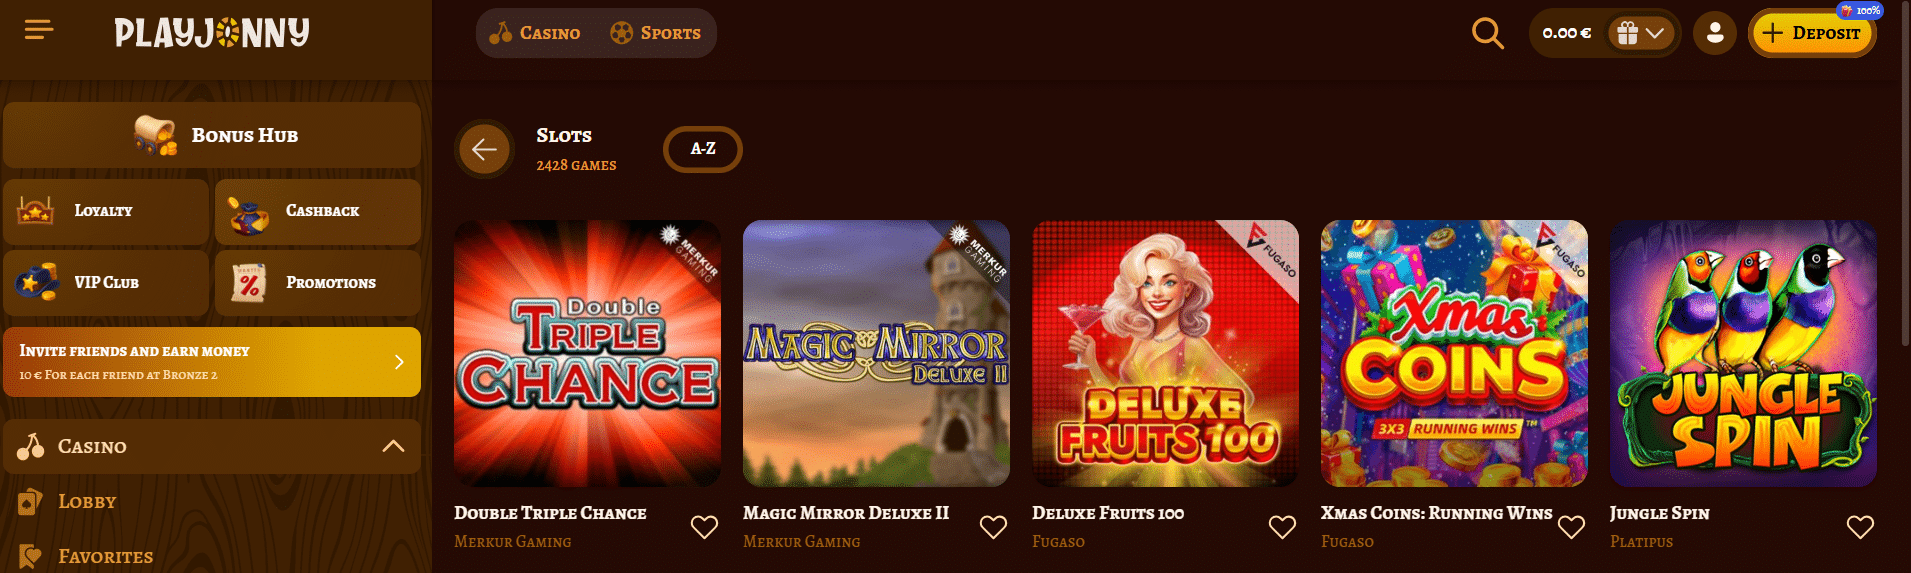1911x573 pixels.
Task: Open the Loyalty crown icon tile
Action: [x=106, y=211]
